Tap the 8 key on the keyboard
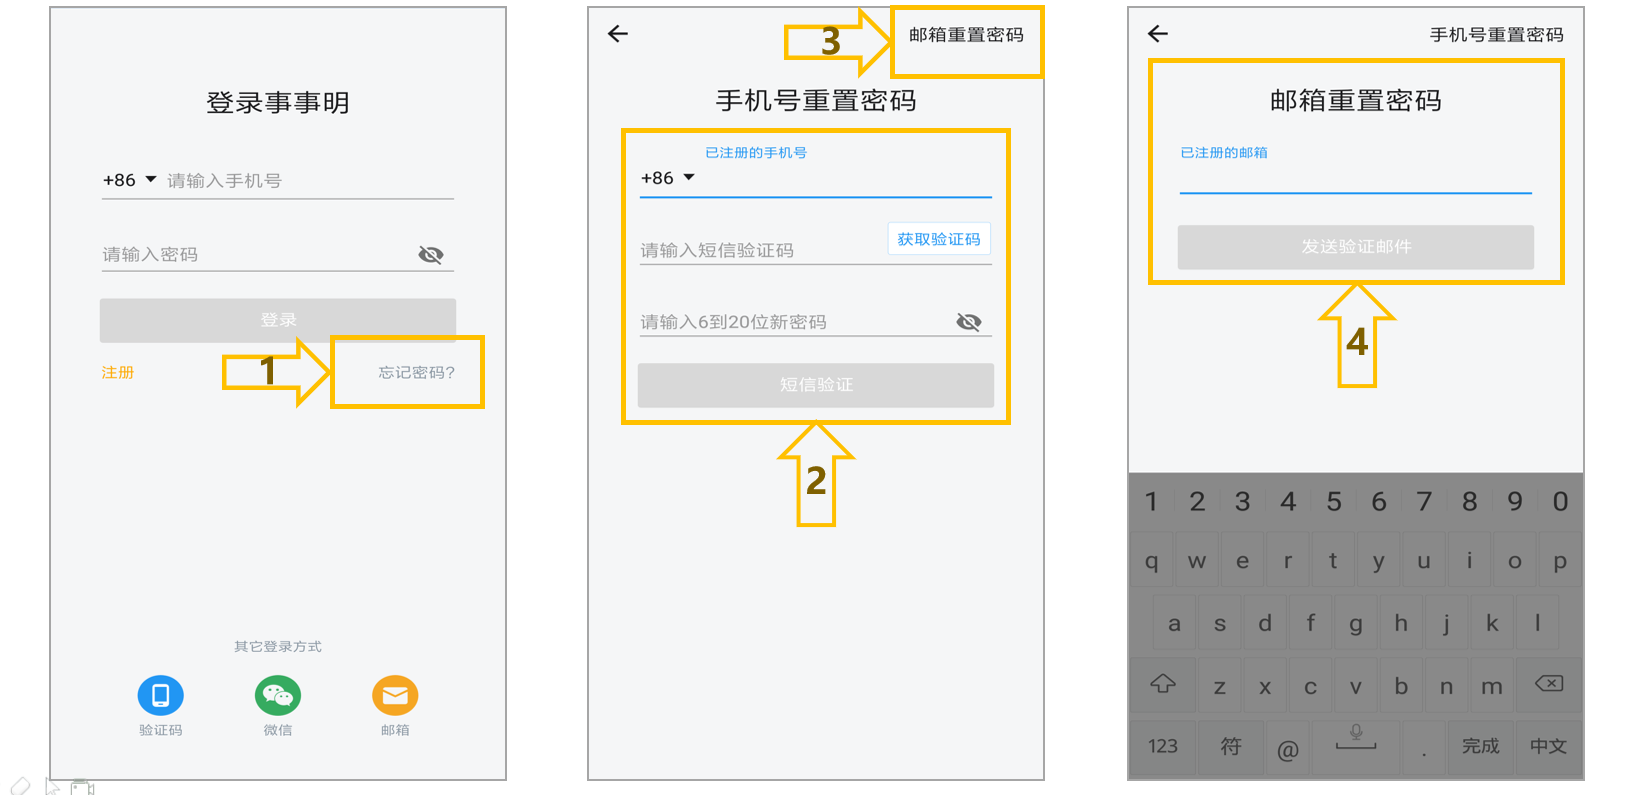The height and width of the screenshot is (795, 1641). coord(1469,502)
